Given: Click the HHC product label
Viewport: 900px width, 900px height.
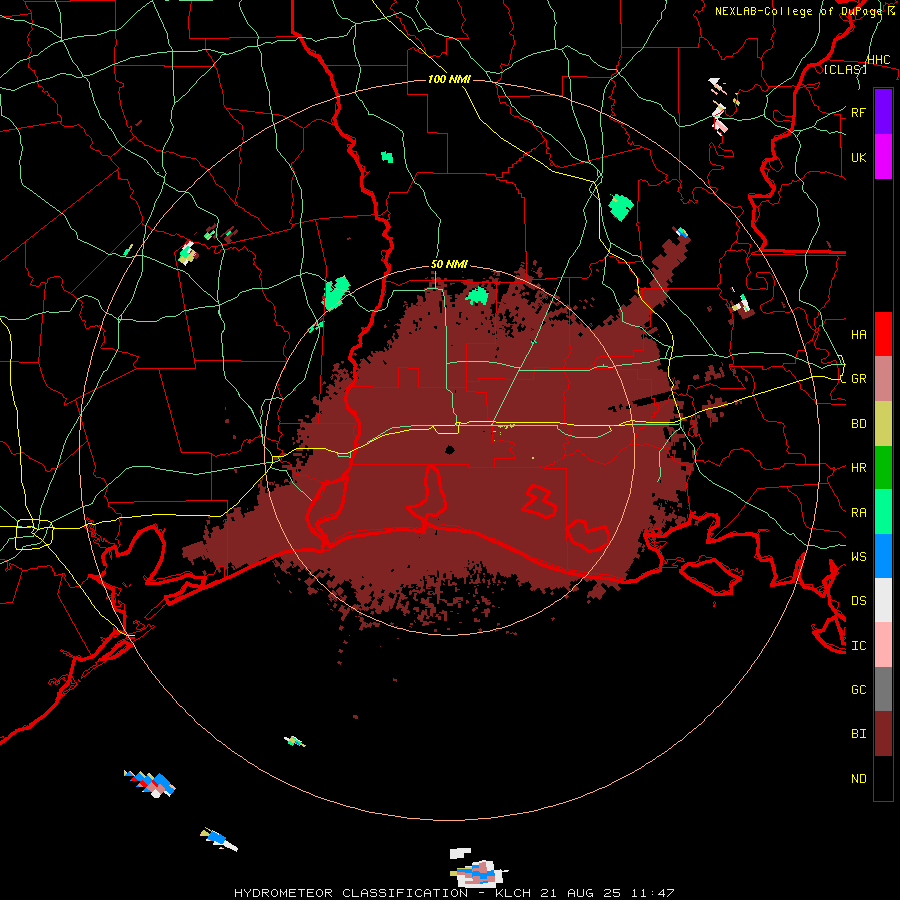Looking at the screenshot, I should [878, 60].
